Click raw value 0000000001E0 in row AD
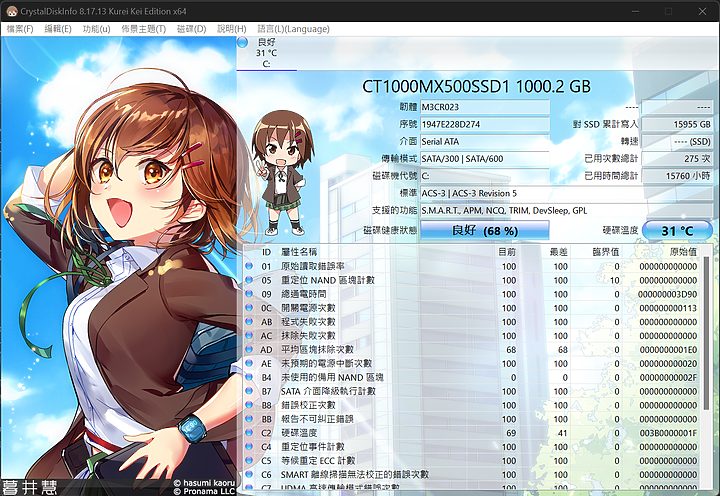 click(x=668, y=349)
